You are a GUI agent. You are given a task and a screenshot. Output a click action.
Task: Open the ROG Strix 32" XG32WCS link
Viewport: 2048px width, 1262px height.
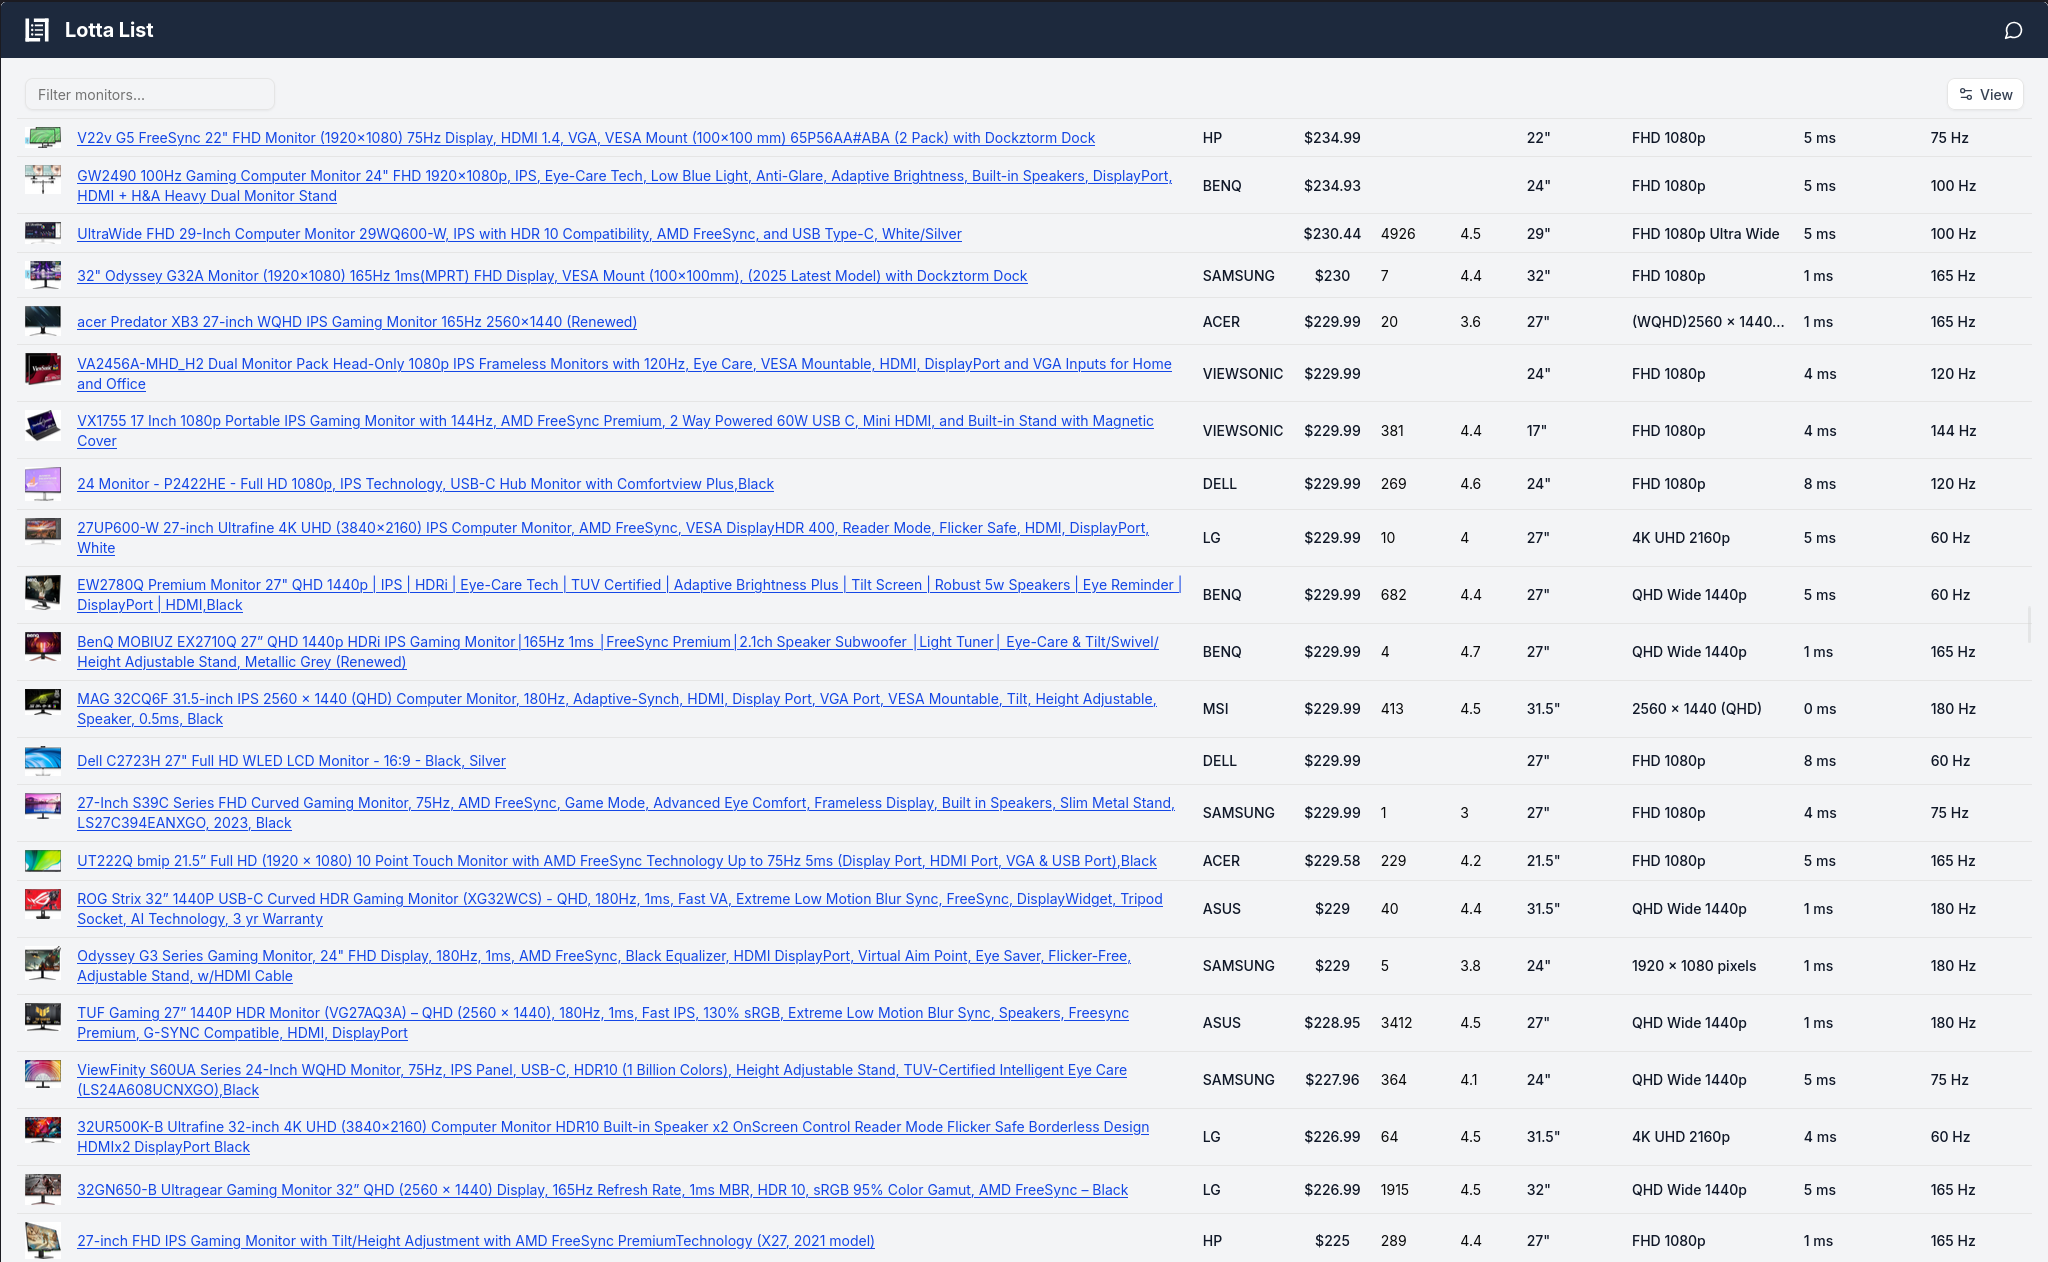(x=620, y=909)
